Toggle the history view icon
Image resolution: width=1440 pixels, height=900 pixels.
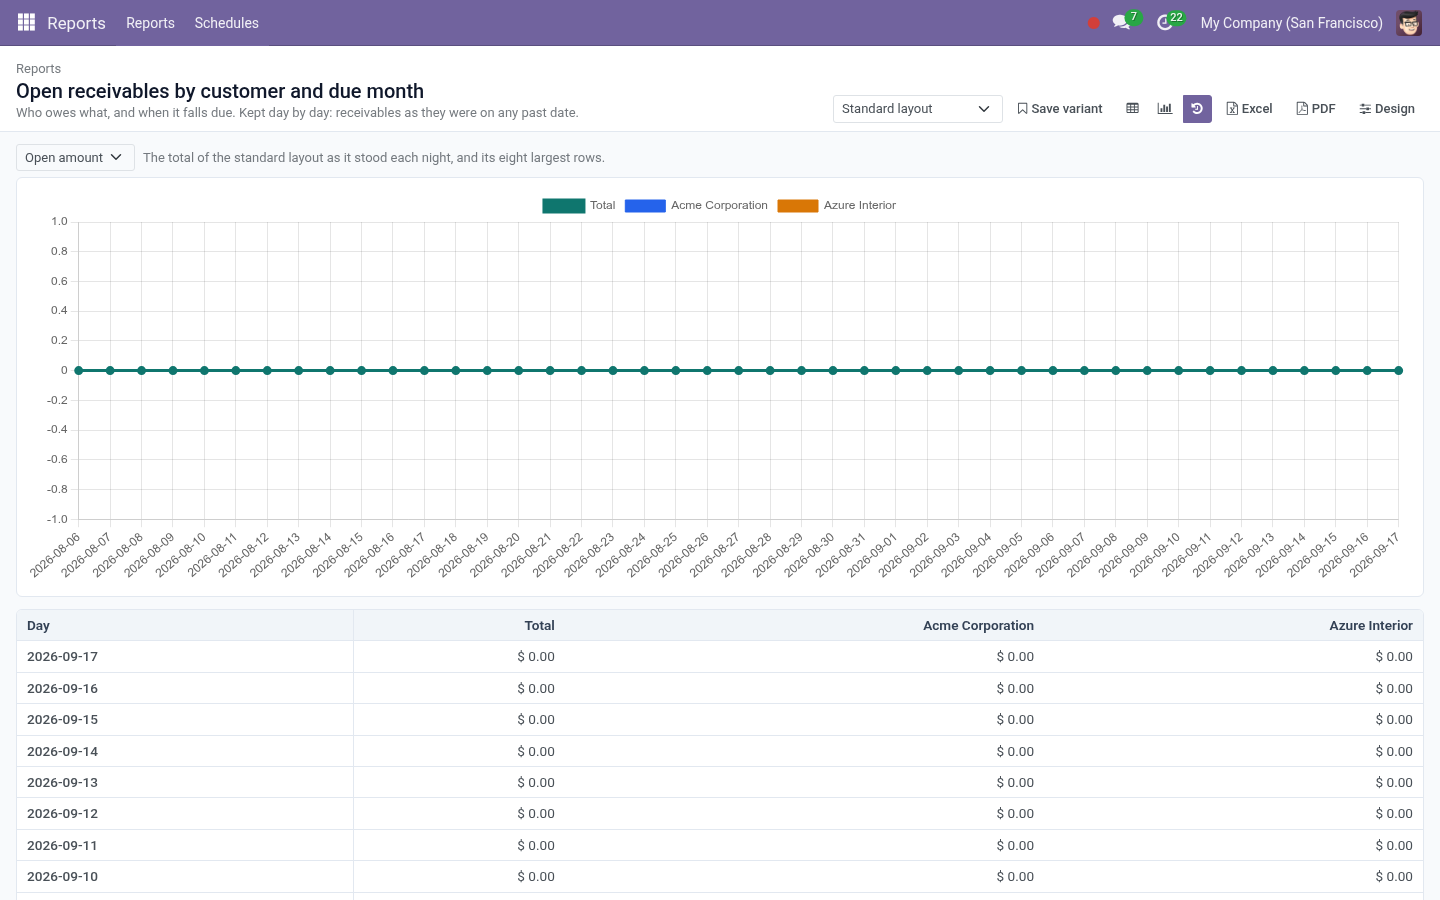[x=1197, y=109]
